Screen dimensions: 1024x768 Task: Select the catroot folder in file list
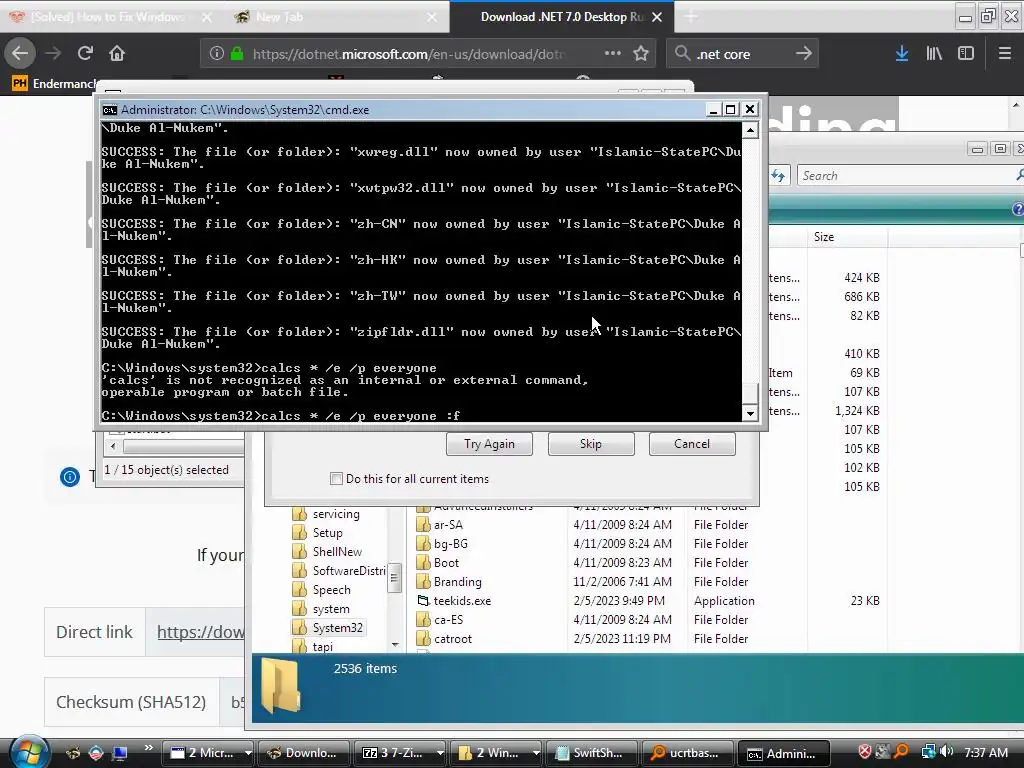453,639
